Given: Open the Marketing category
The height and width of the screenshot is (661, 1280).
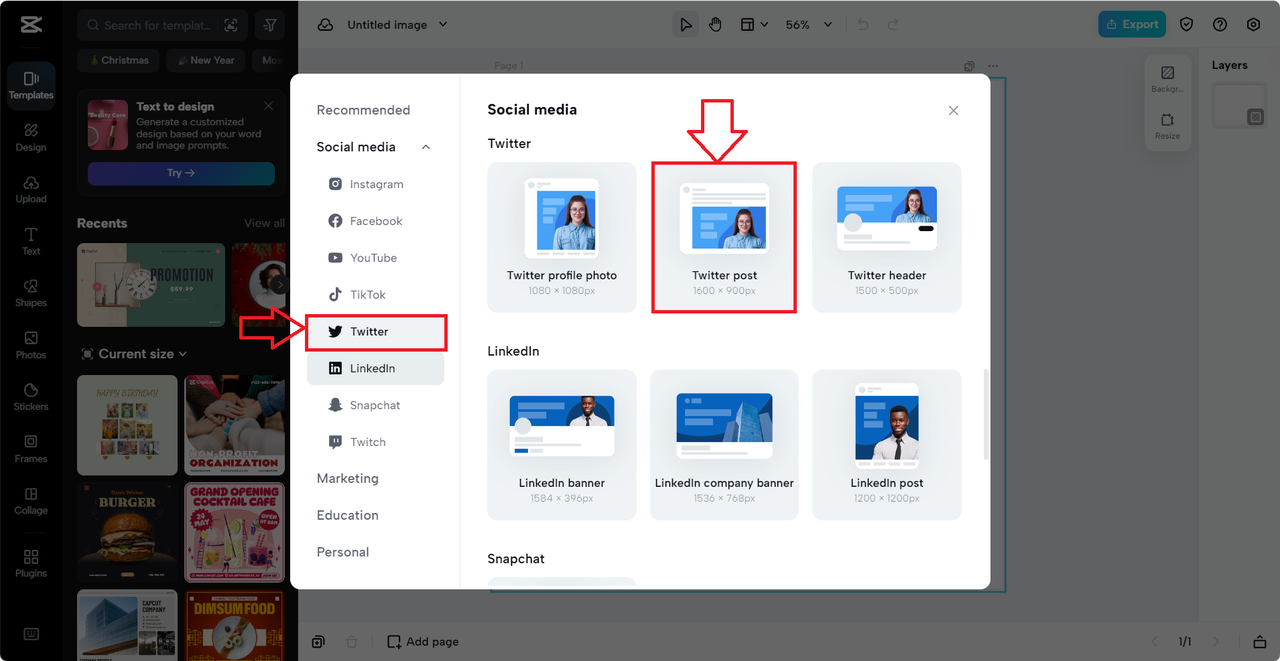Looking at the screenshot, I should [348, 478].
